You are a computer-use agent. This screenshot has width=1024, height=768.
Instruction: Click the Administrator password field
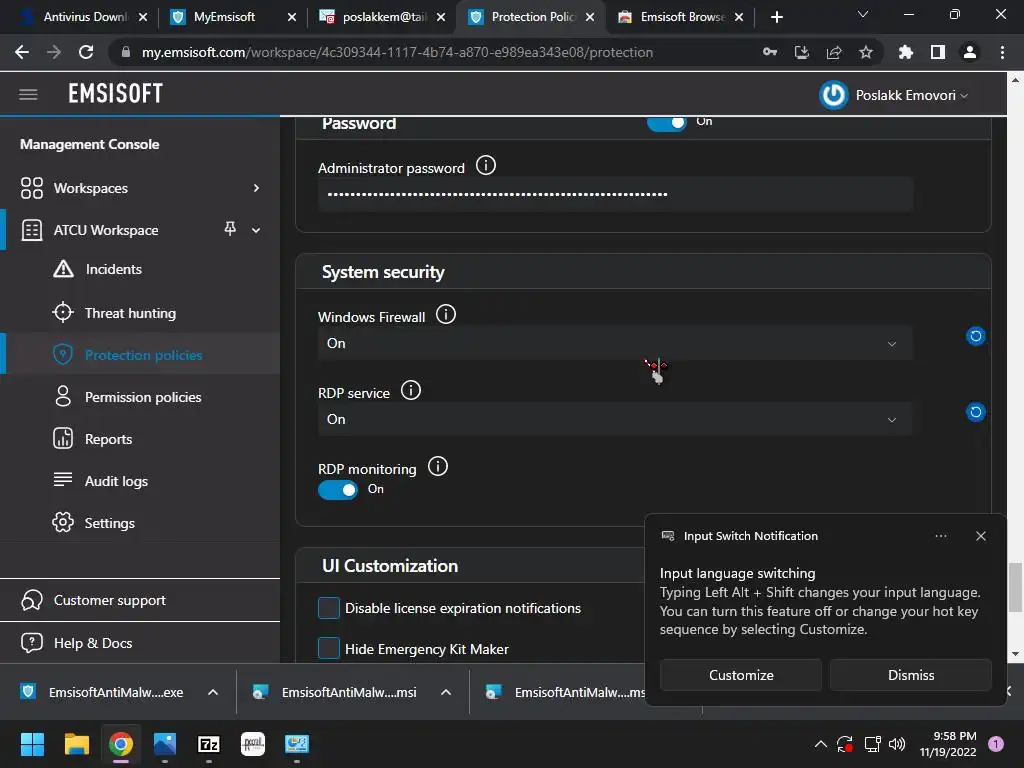click(x=615, y=195)
